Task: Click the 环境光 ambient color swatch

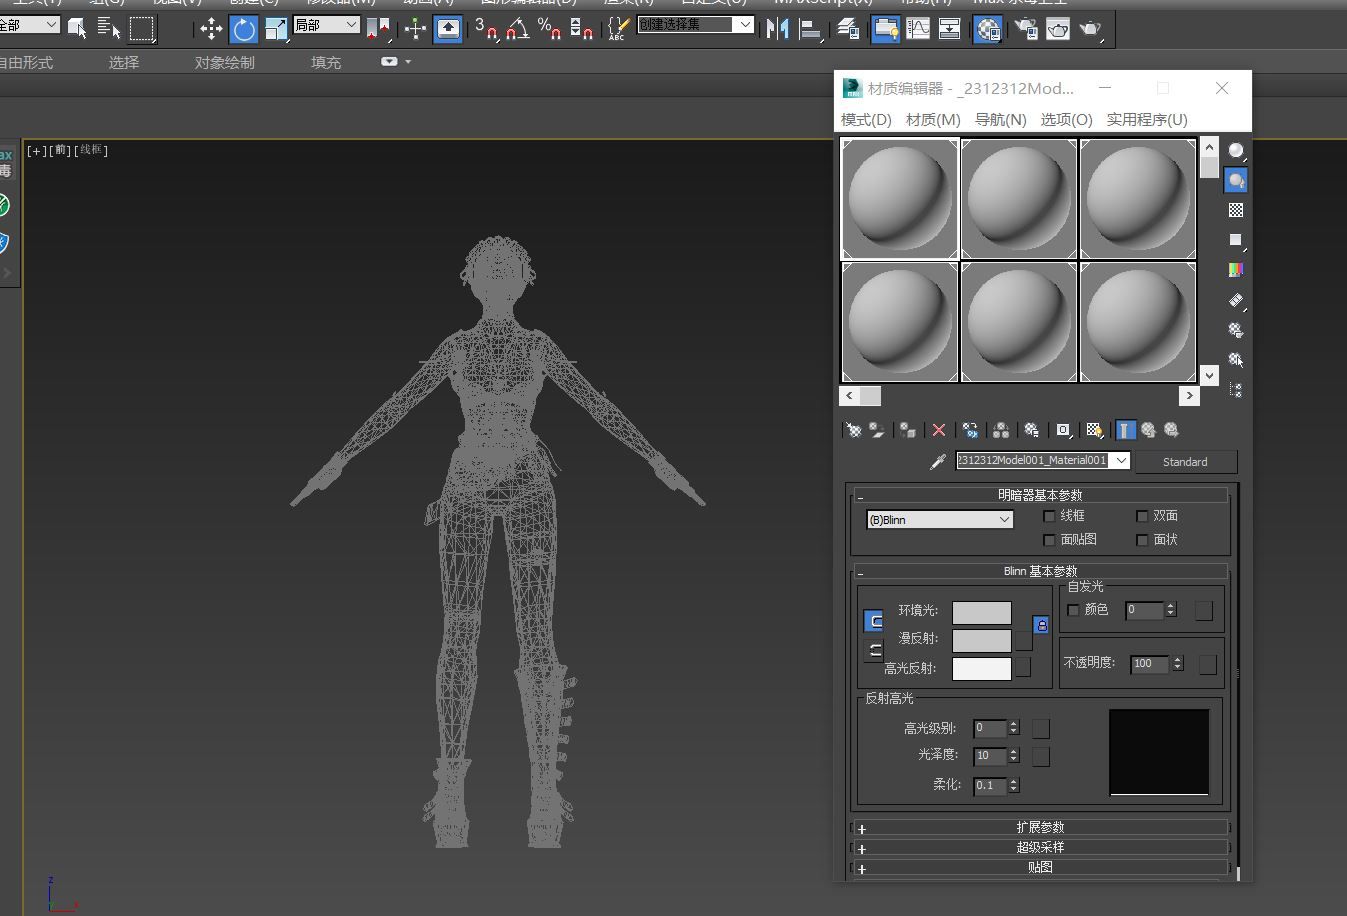Action: coord(982,612)
